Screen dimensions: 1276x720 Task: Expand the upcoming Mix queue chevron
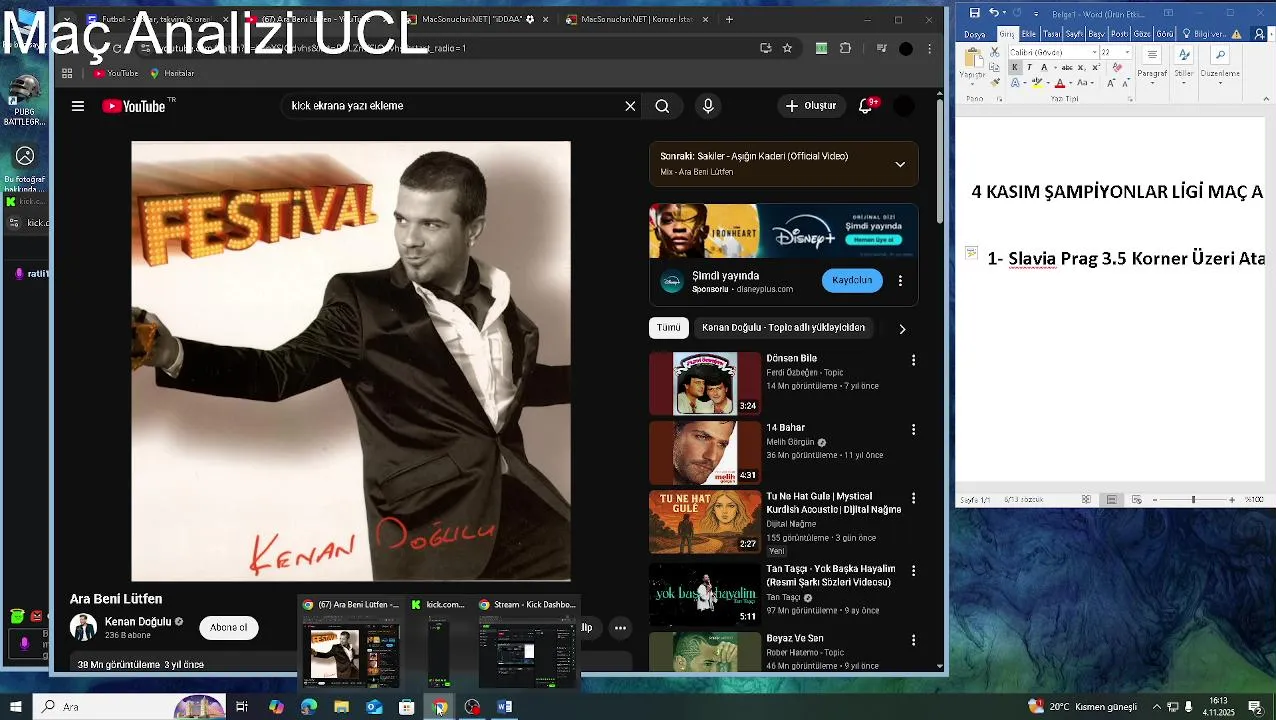tap(900, 164)
